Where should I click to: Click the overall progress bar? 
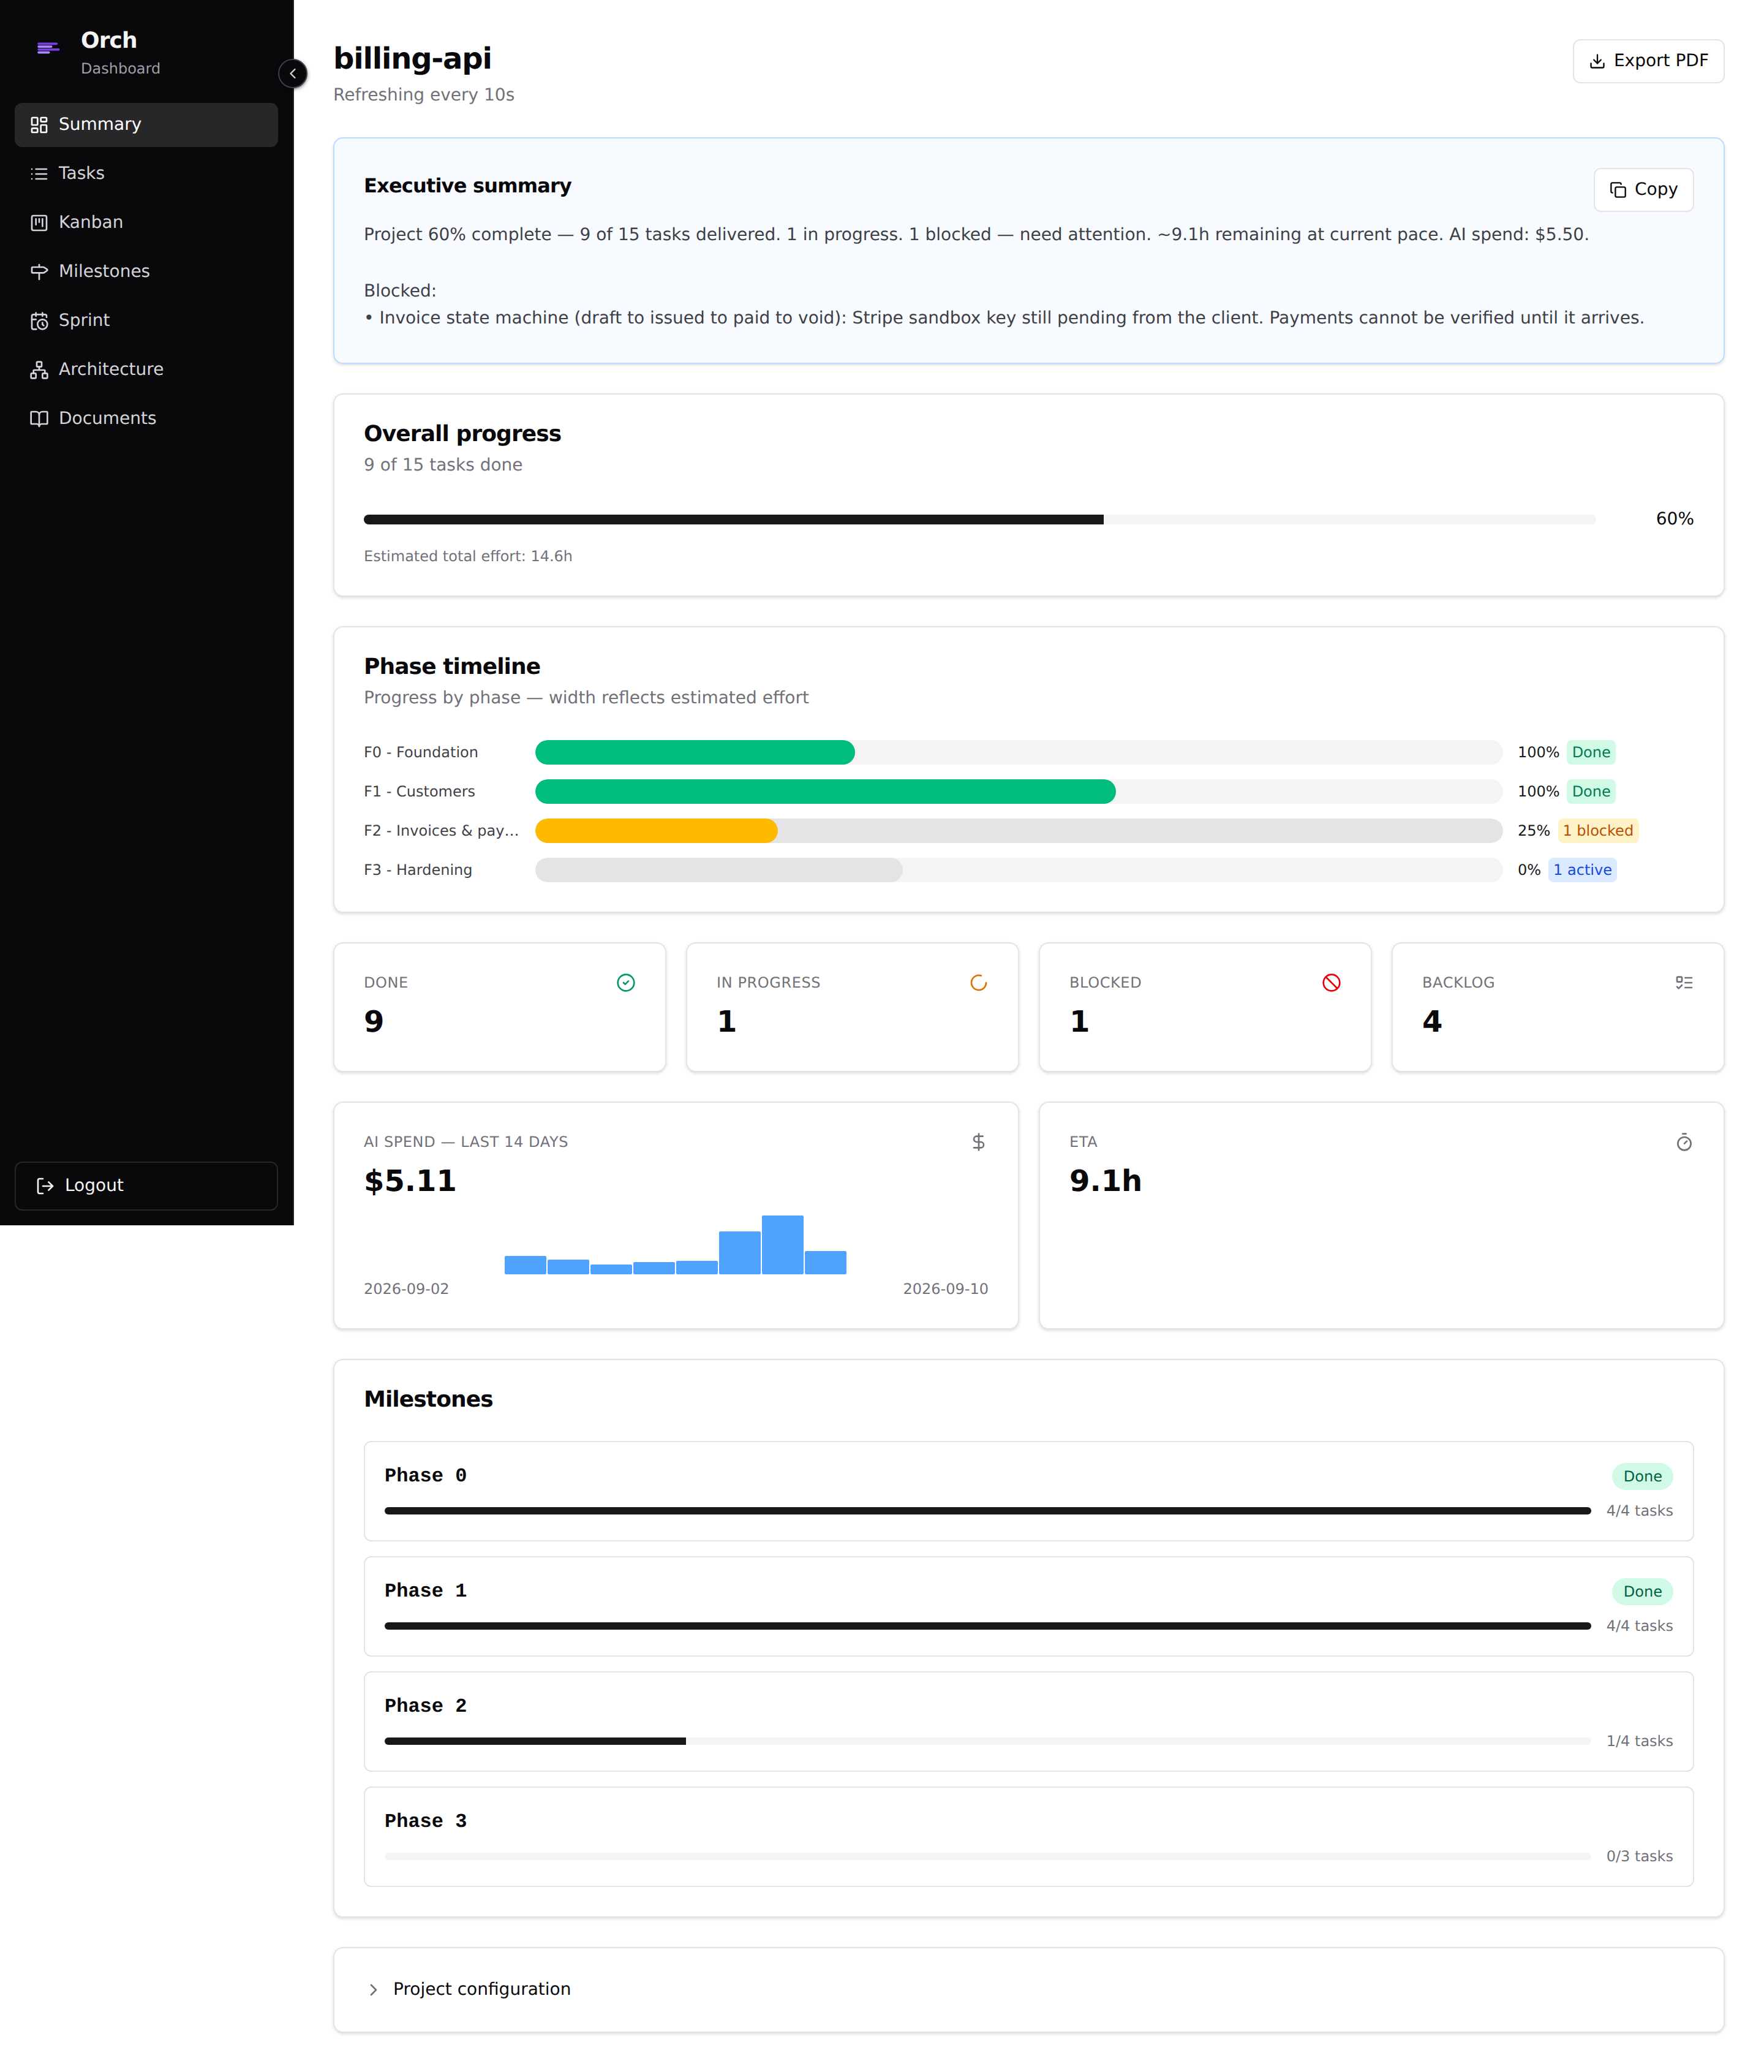pyautogui.click(x=979, y=520)
